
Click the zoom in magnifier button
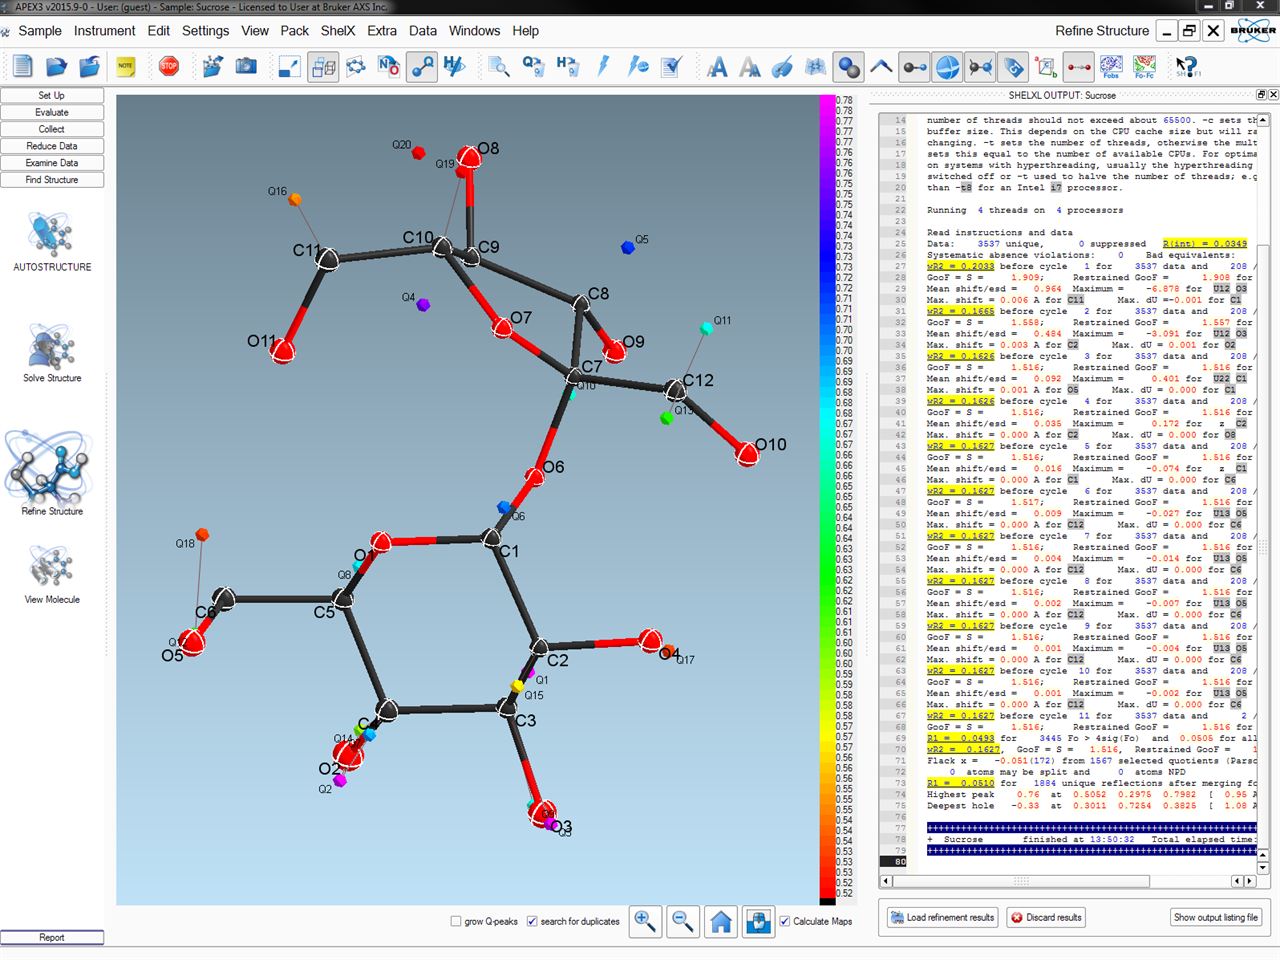point(646,921)
